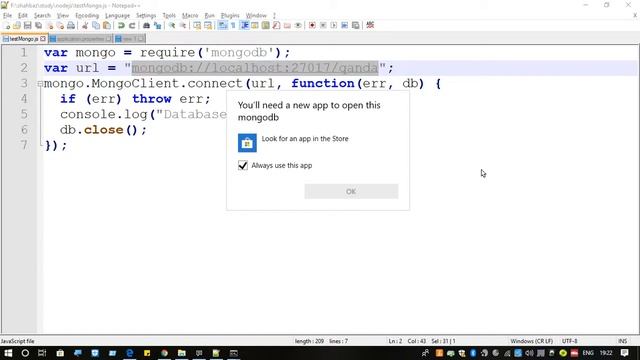The width and height of the screenshot is (640, 360).
Task: Open the Settings menu
Action: 146,16
